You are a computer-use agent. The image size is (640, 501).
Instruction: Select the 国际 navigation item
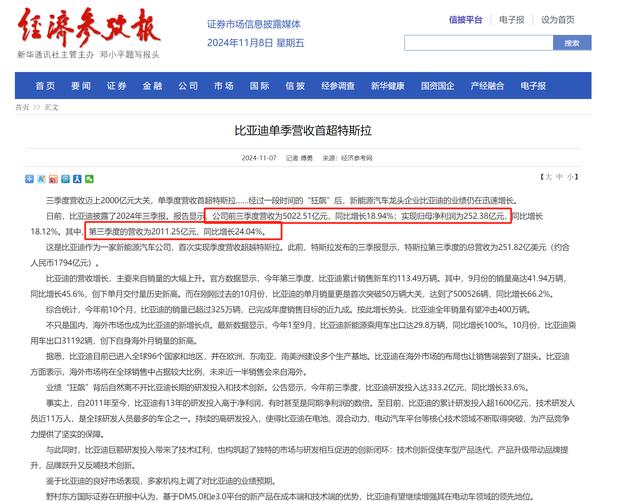(260, 86)
